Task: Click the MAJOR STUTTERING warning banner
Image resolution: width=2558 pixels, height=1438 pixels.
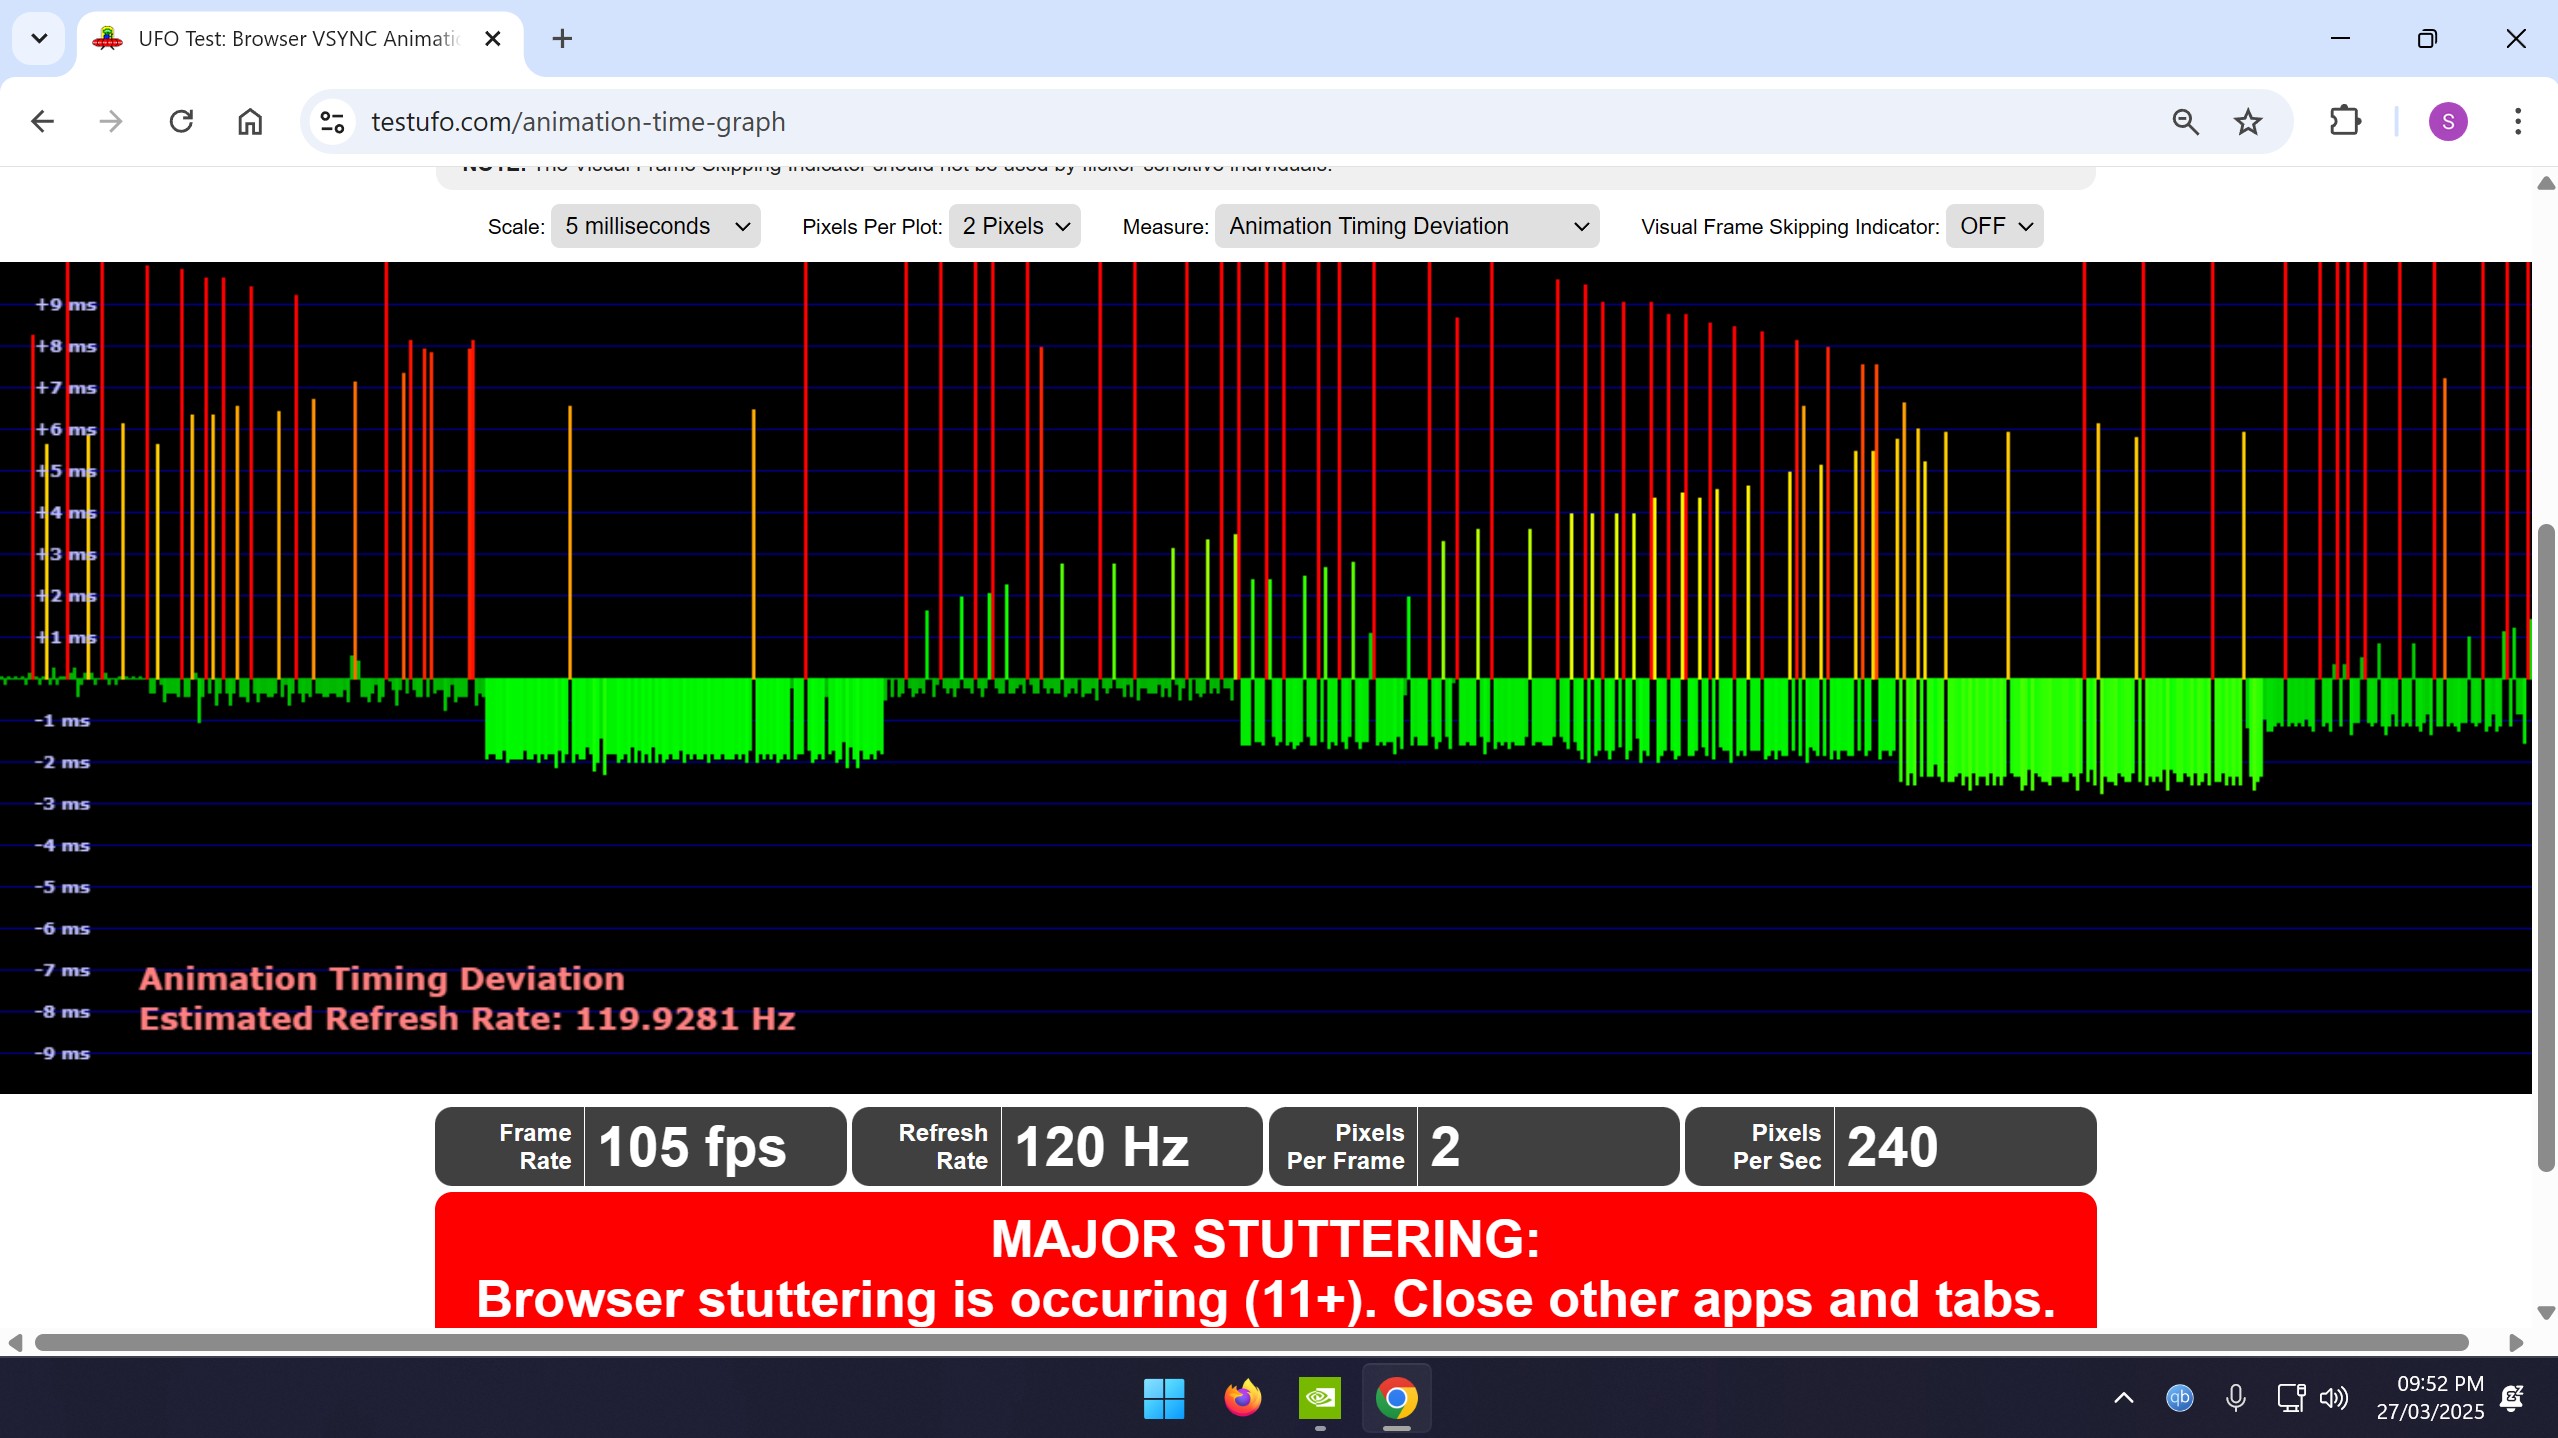Action: pyautogui.click(x=1265, y=1260)
